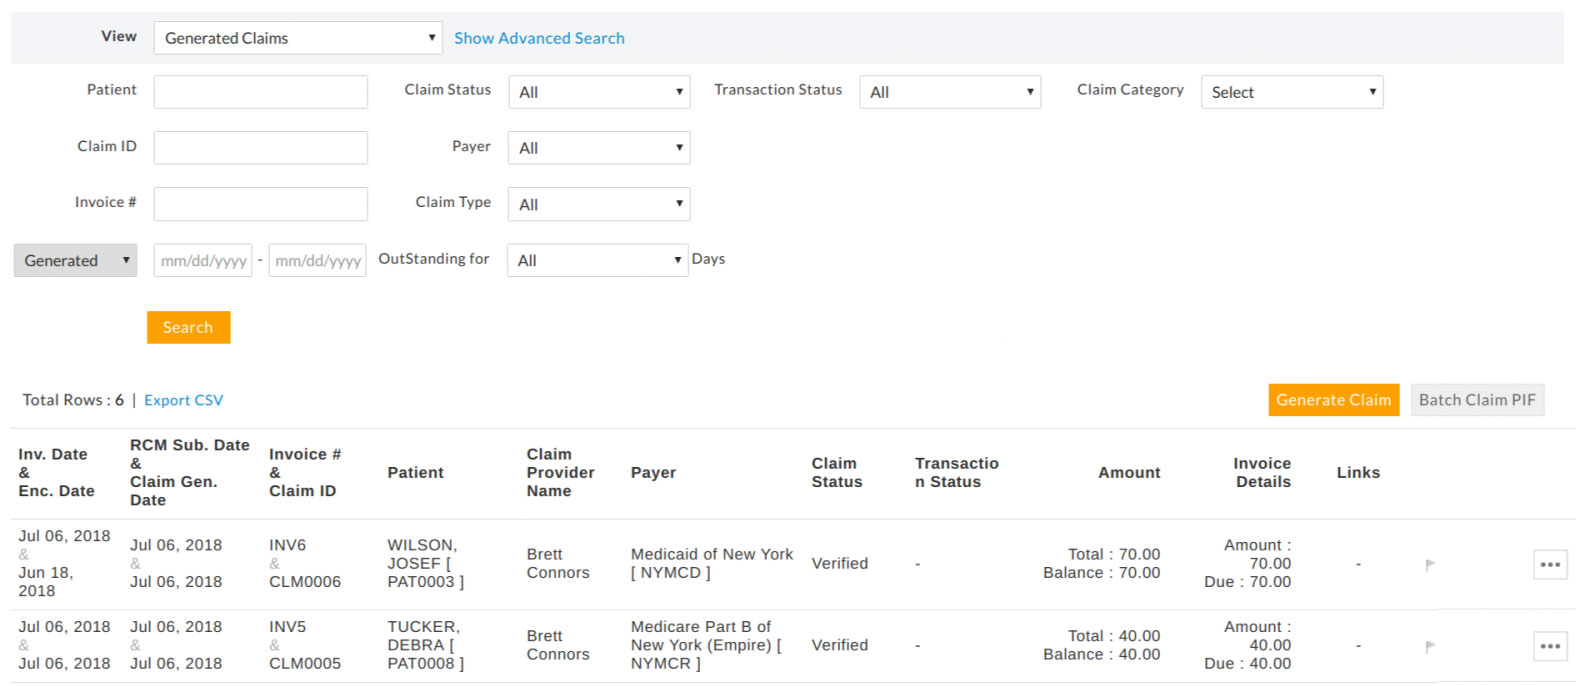
Task: Expand the Transaction Status dropdown
Action: 950,92
